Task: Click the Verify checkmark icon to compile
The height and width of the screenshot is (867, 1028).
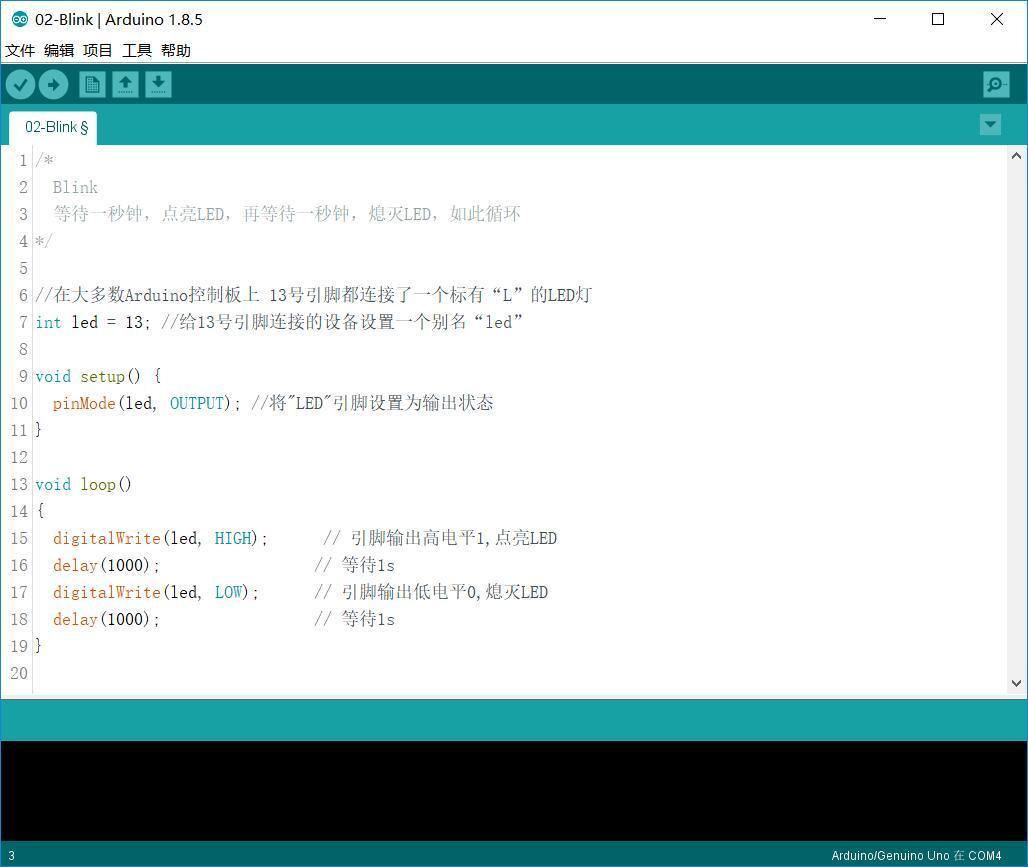Action: [21, 84]
